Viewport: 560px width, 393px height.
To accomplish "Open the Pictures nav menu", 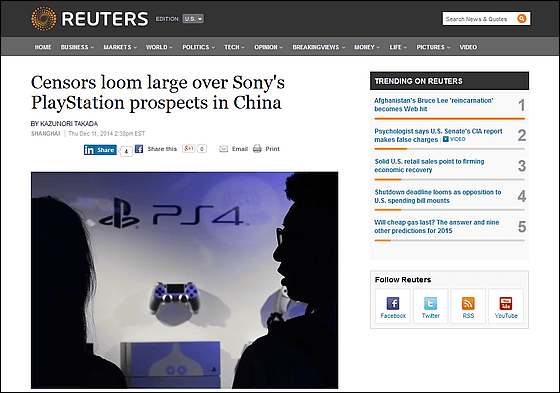I will [x=433, y=47].
